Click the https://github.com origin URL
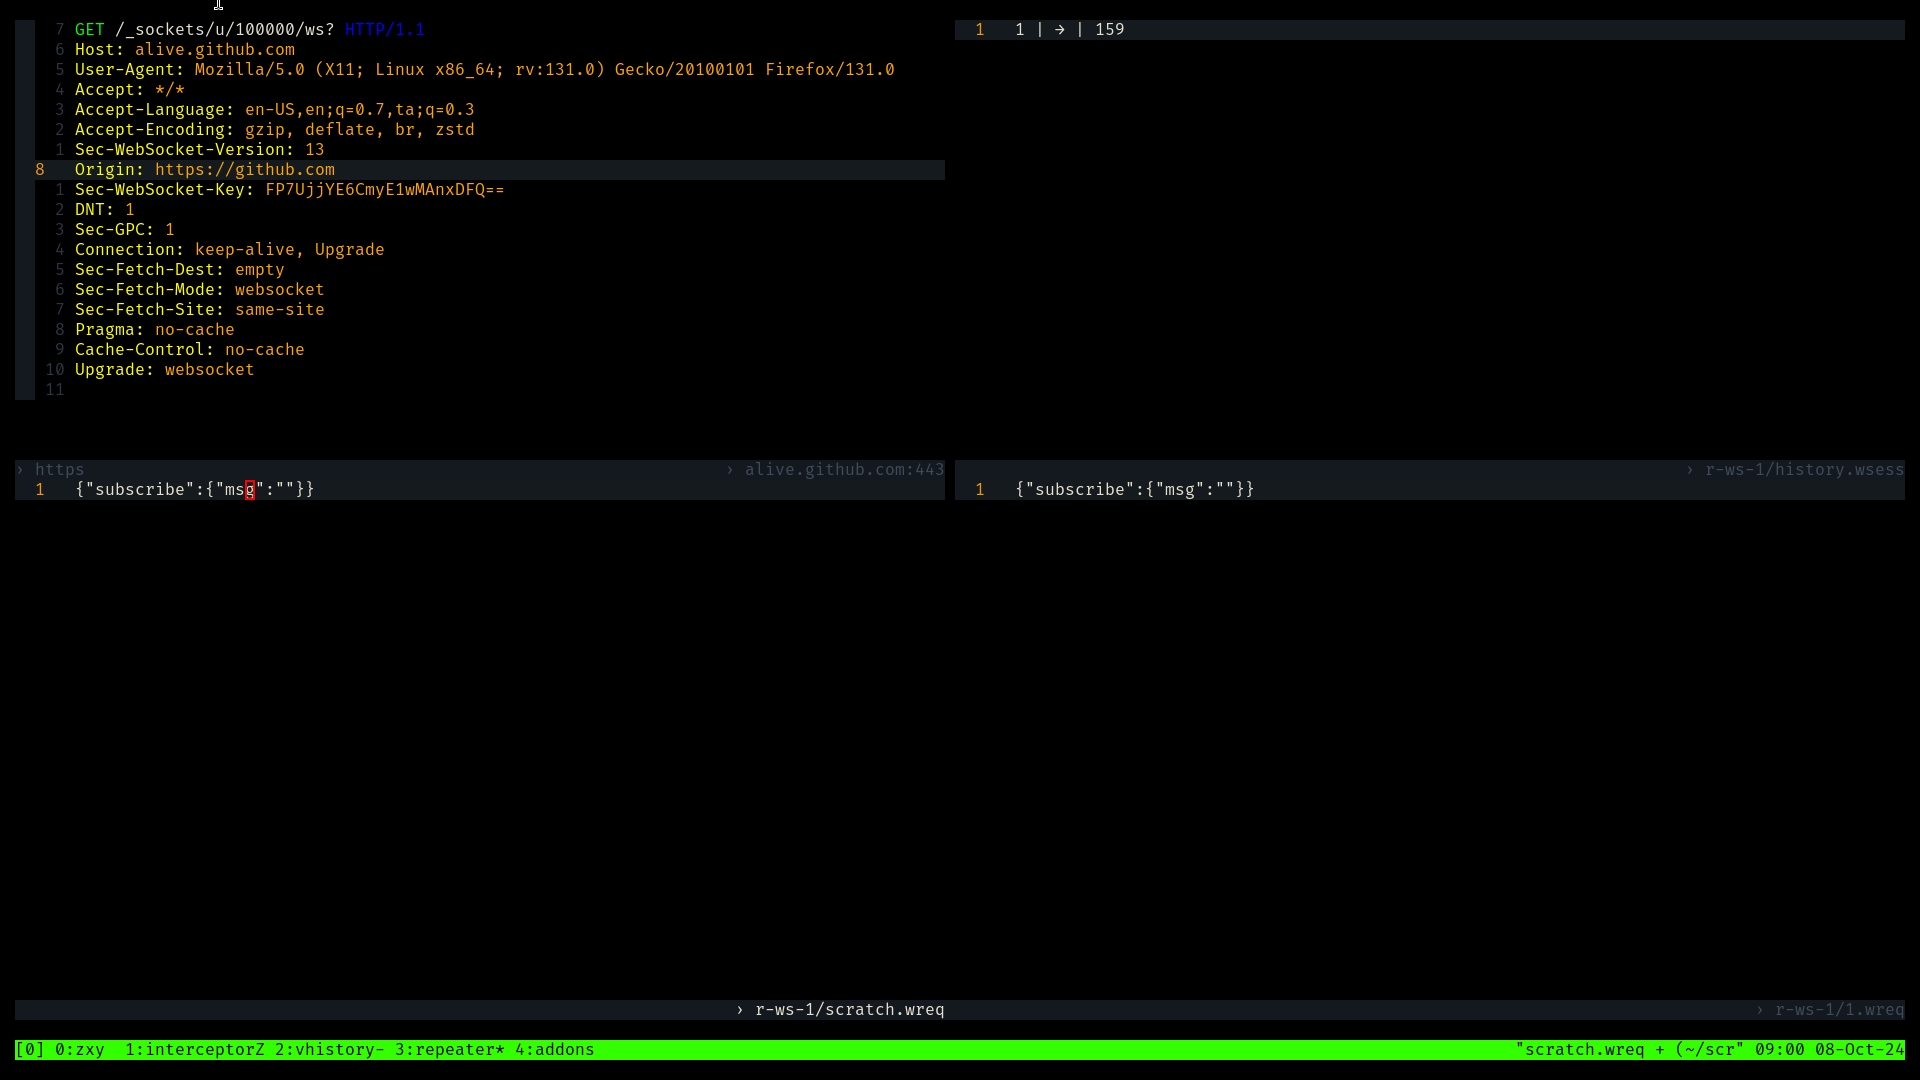This screenshot has width=1920, height=1080. pos(244,169)
